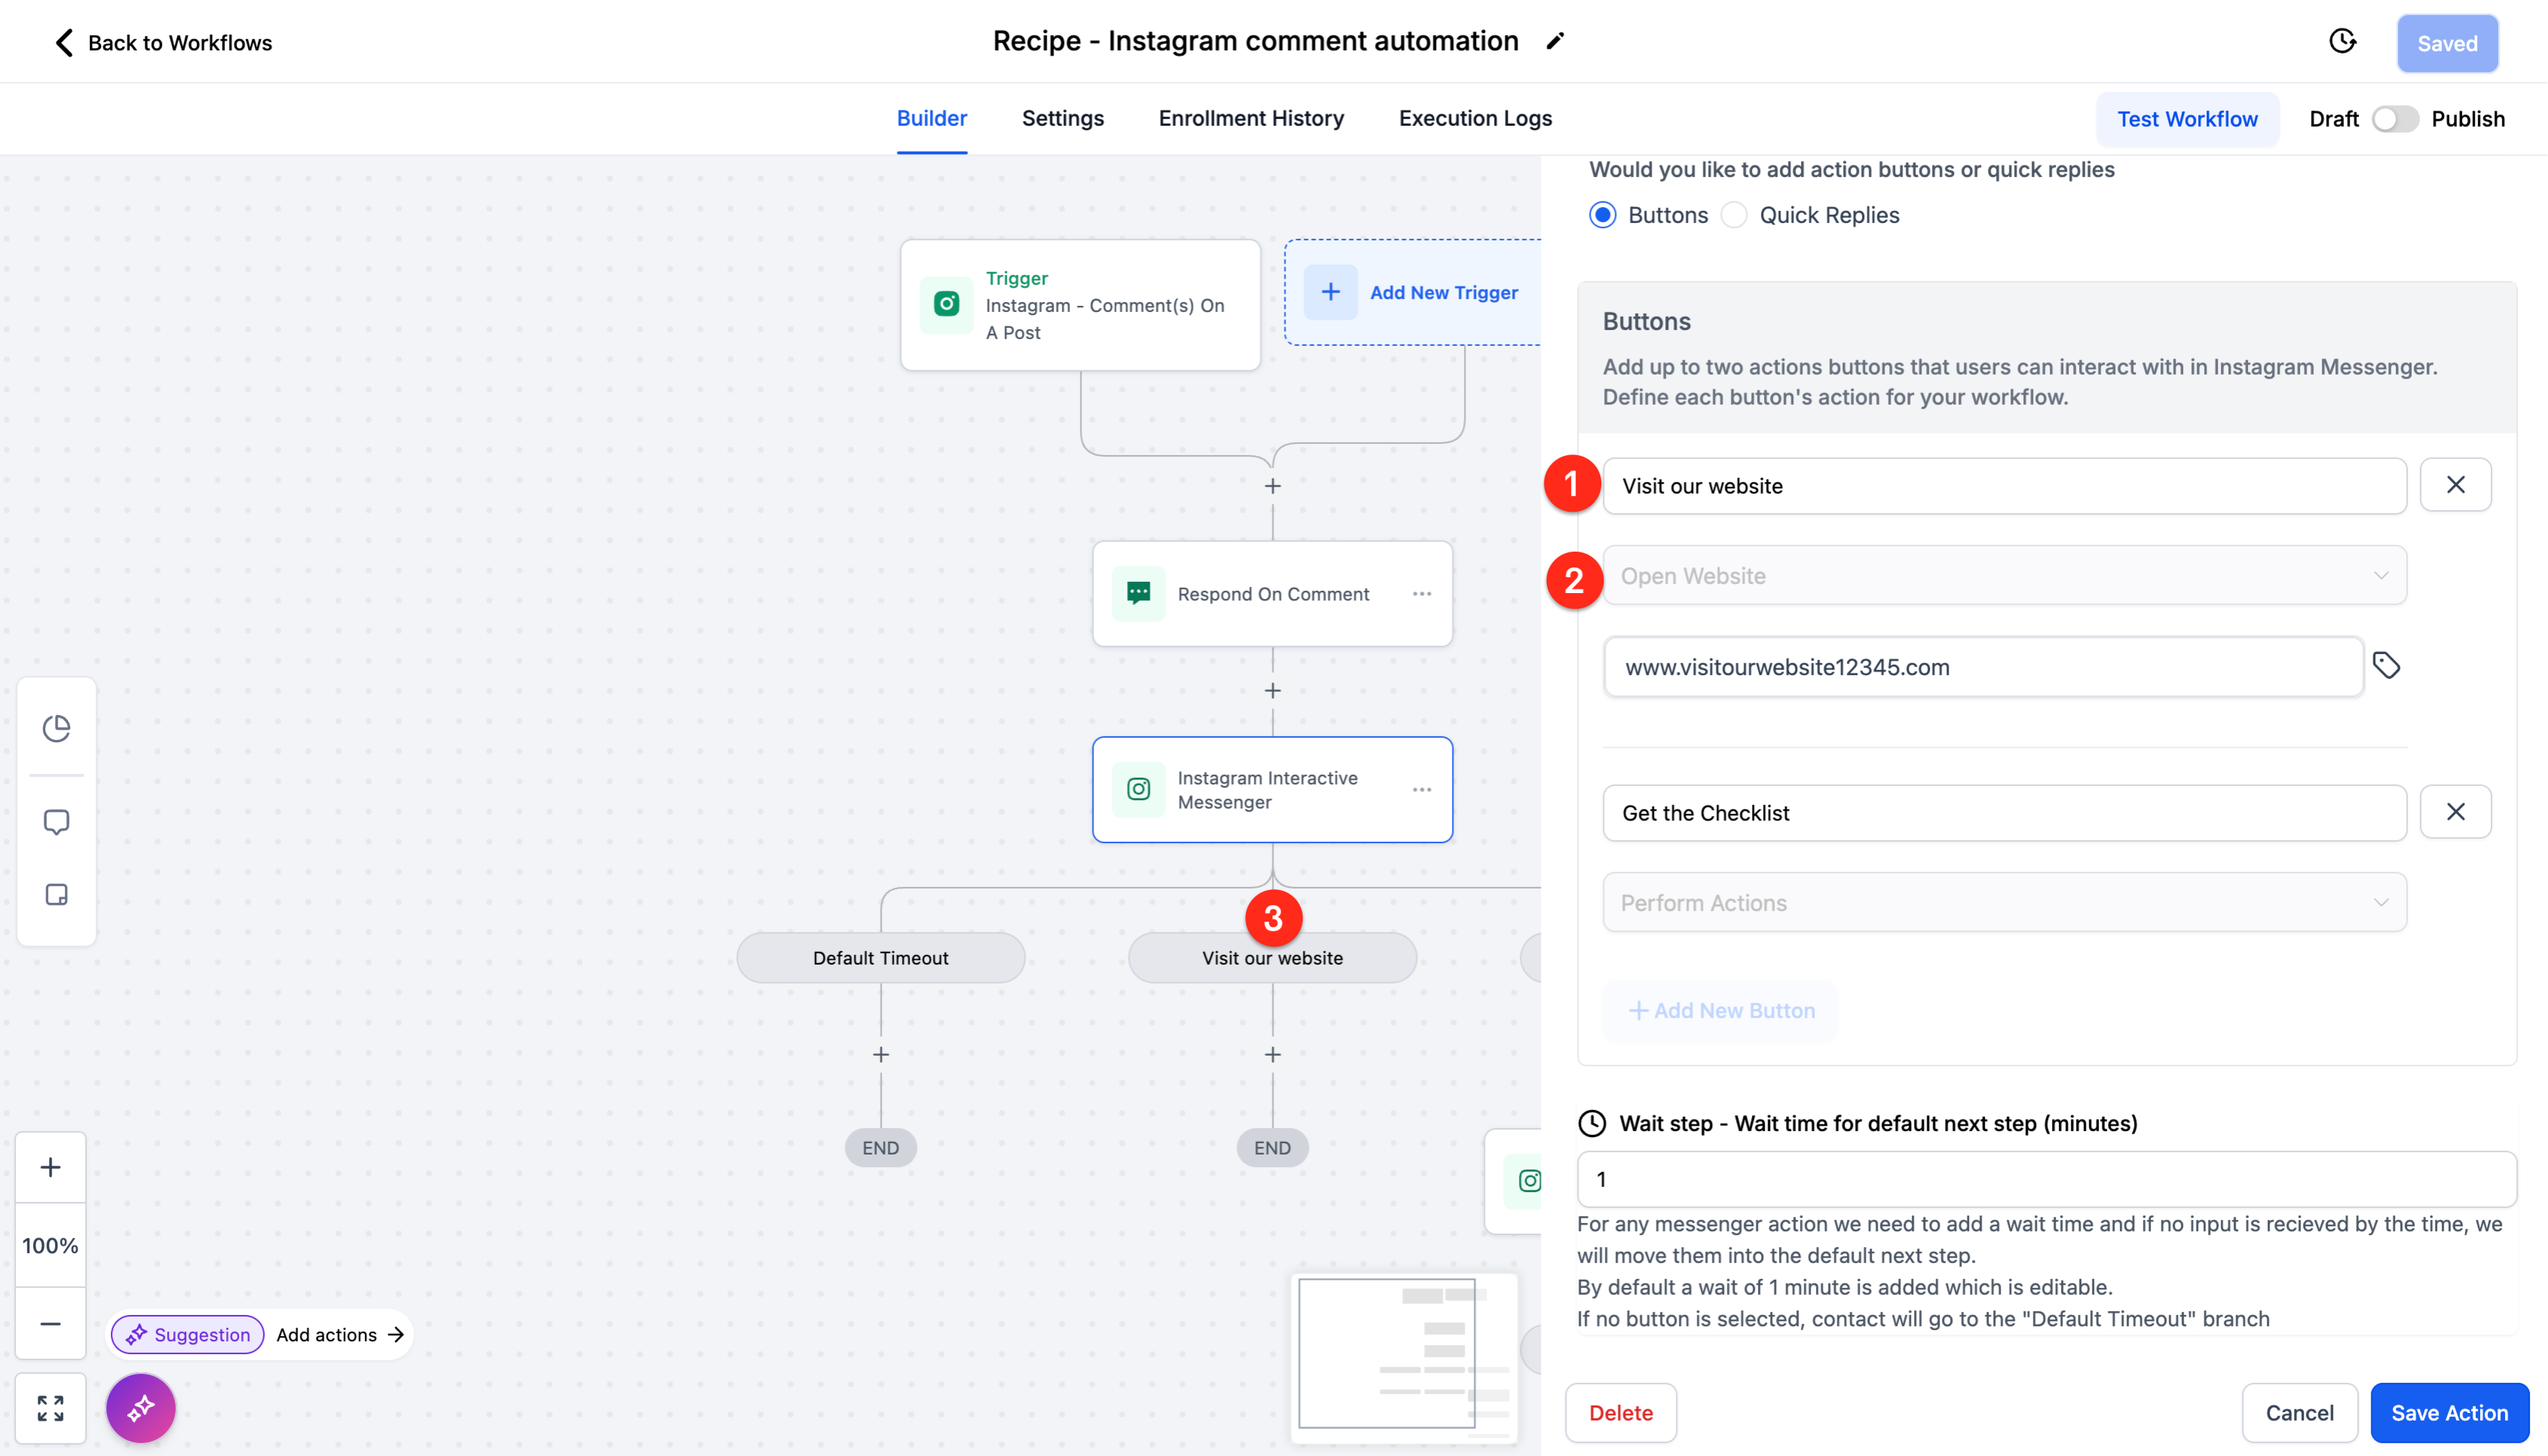Select the Quick Replies radio option
Screen dimensions: 2548x1456
(1735, 215)
